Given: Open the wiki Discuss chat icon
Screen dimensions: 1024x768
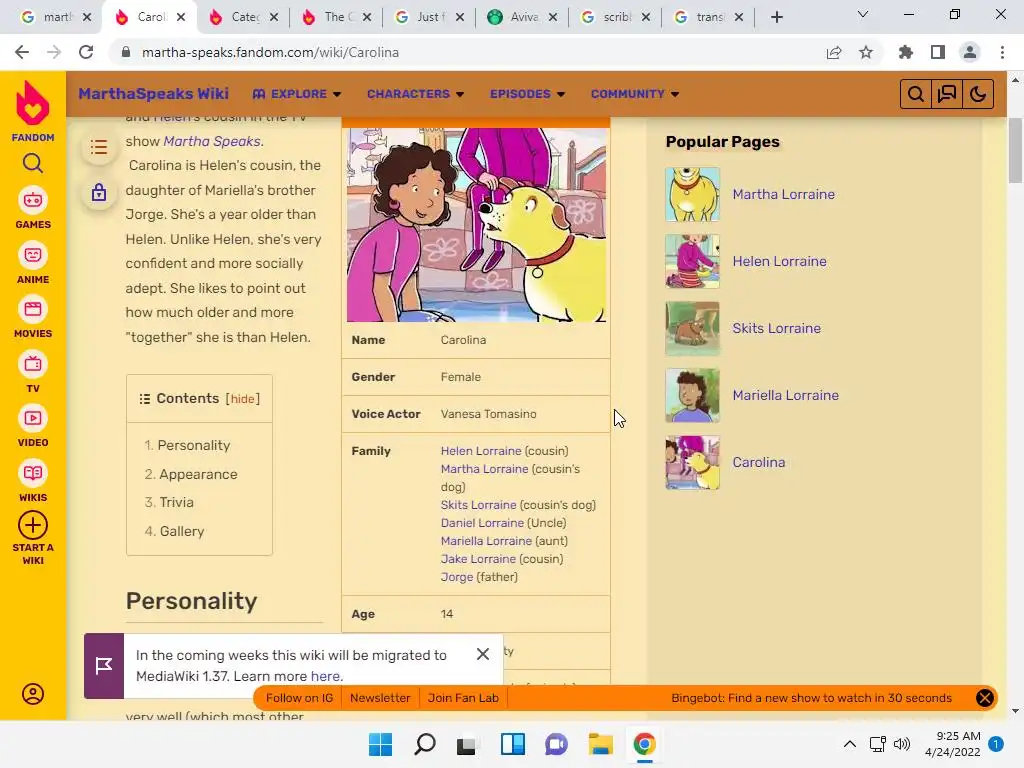Looking at the screenshot, I should [x=947, y=94].
